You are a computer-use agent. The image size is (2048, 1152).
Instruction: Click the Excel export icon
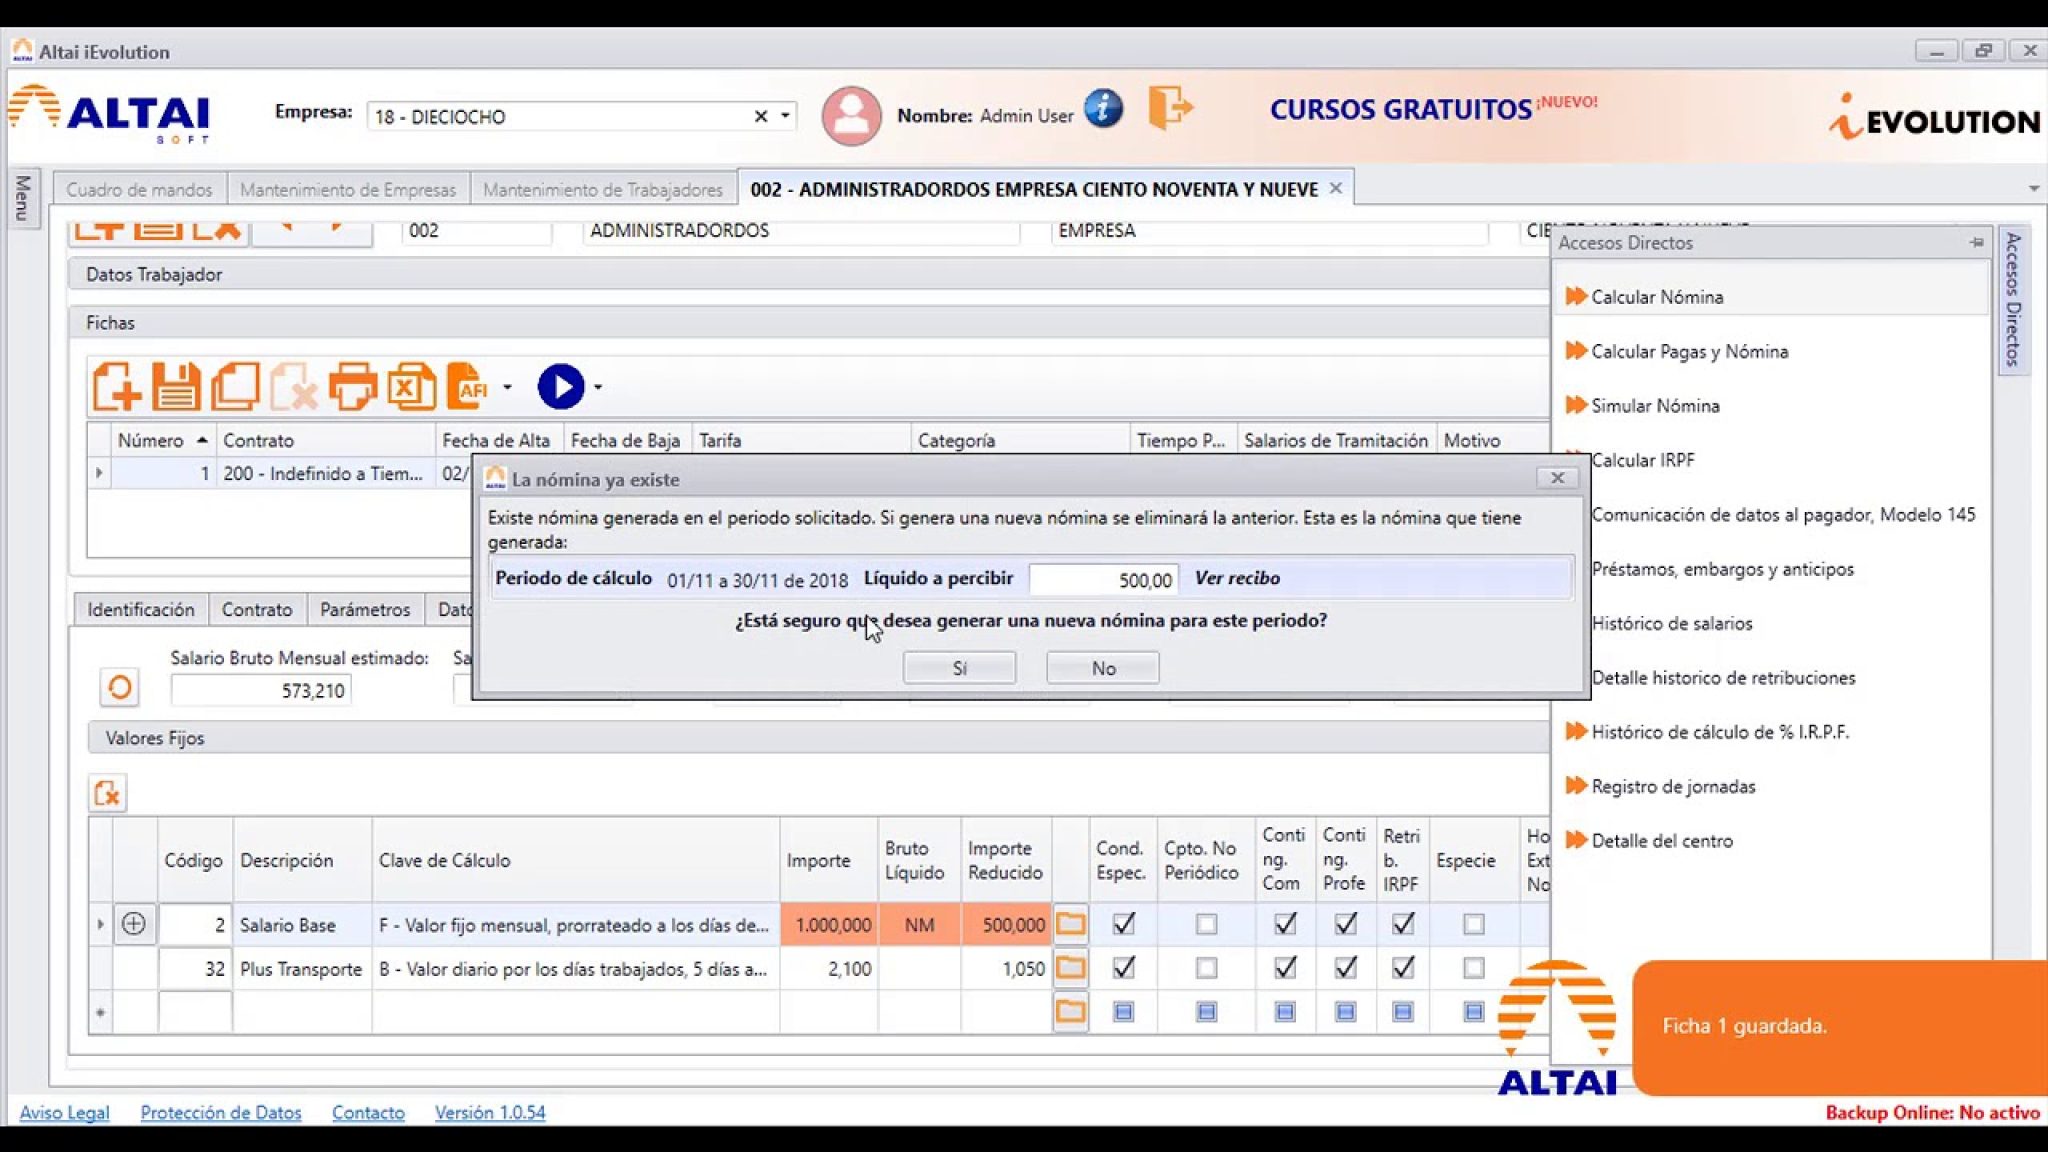[x=411, y=387]
